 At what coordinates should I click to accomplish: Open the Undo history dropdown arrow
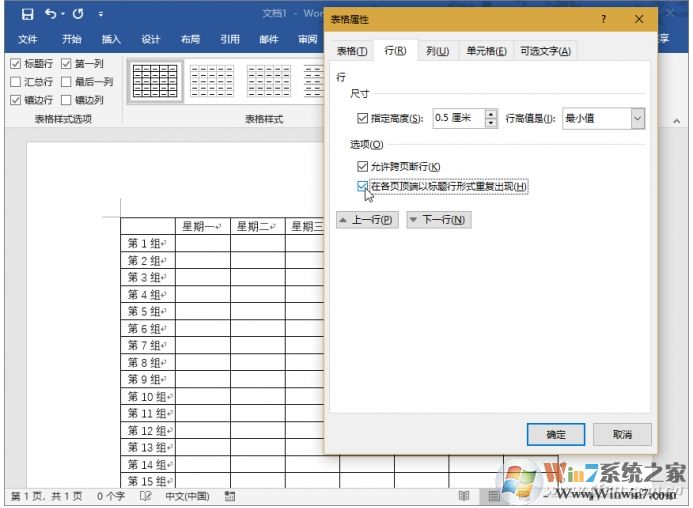click(x=63, y=15)
